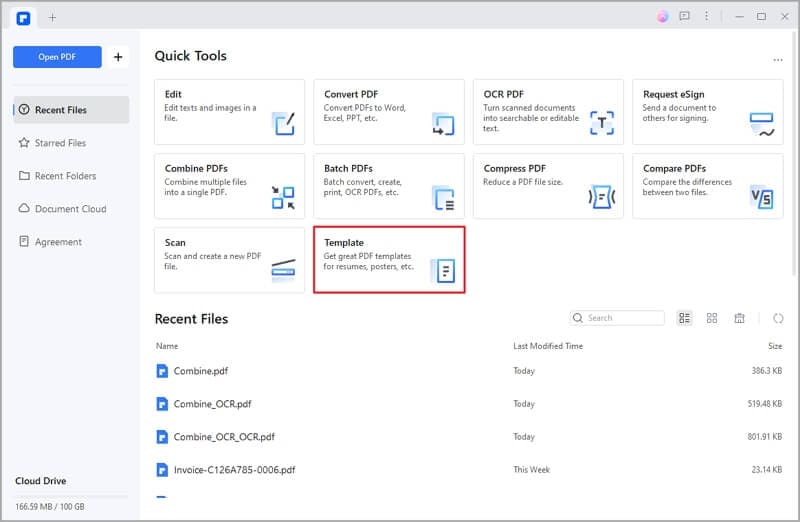800x522 pixels.
Task: Click the Open PDF button
Action: pos(57,57)
